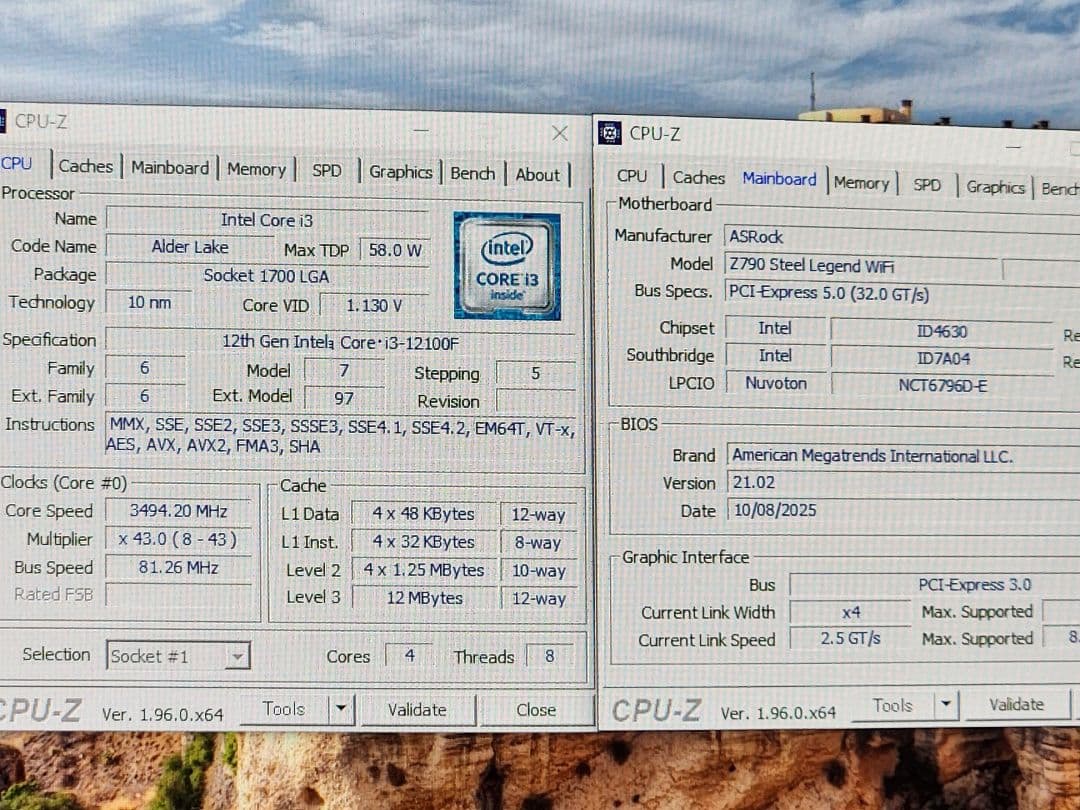Open the Socket #1 selection dropdown

[237, 656]
